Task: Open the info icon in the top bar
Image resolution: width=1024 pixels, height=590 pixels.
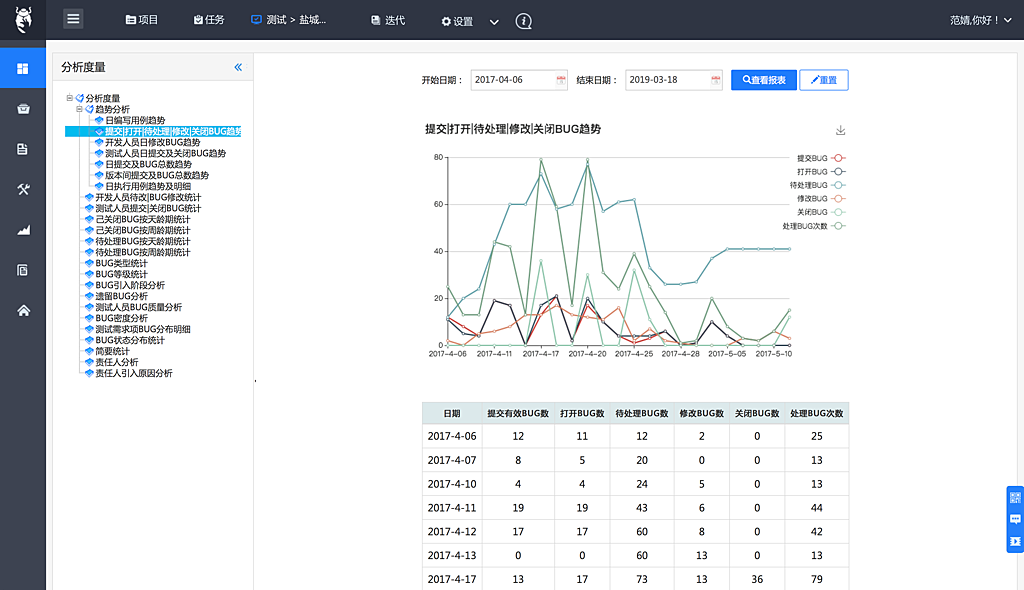Action: point(523,21)
